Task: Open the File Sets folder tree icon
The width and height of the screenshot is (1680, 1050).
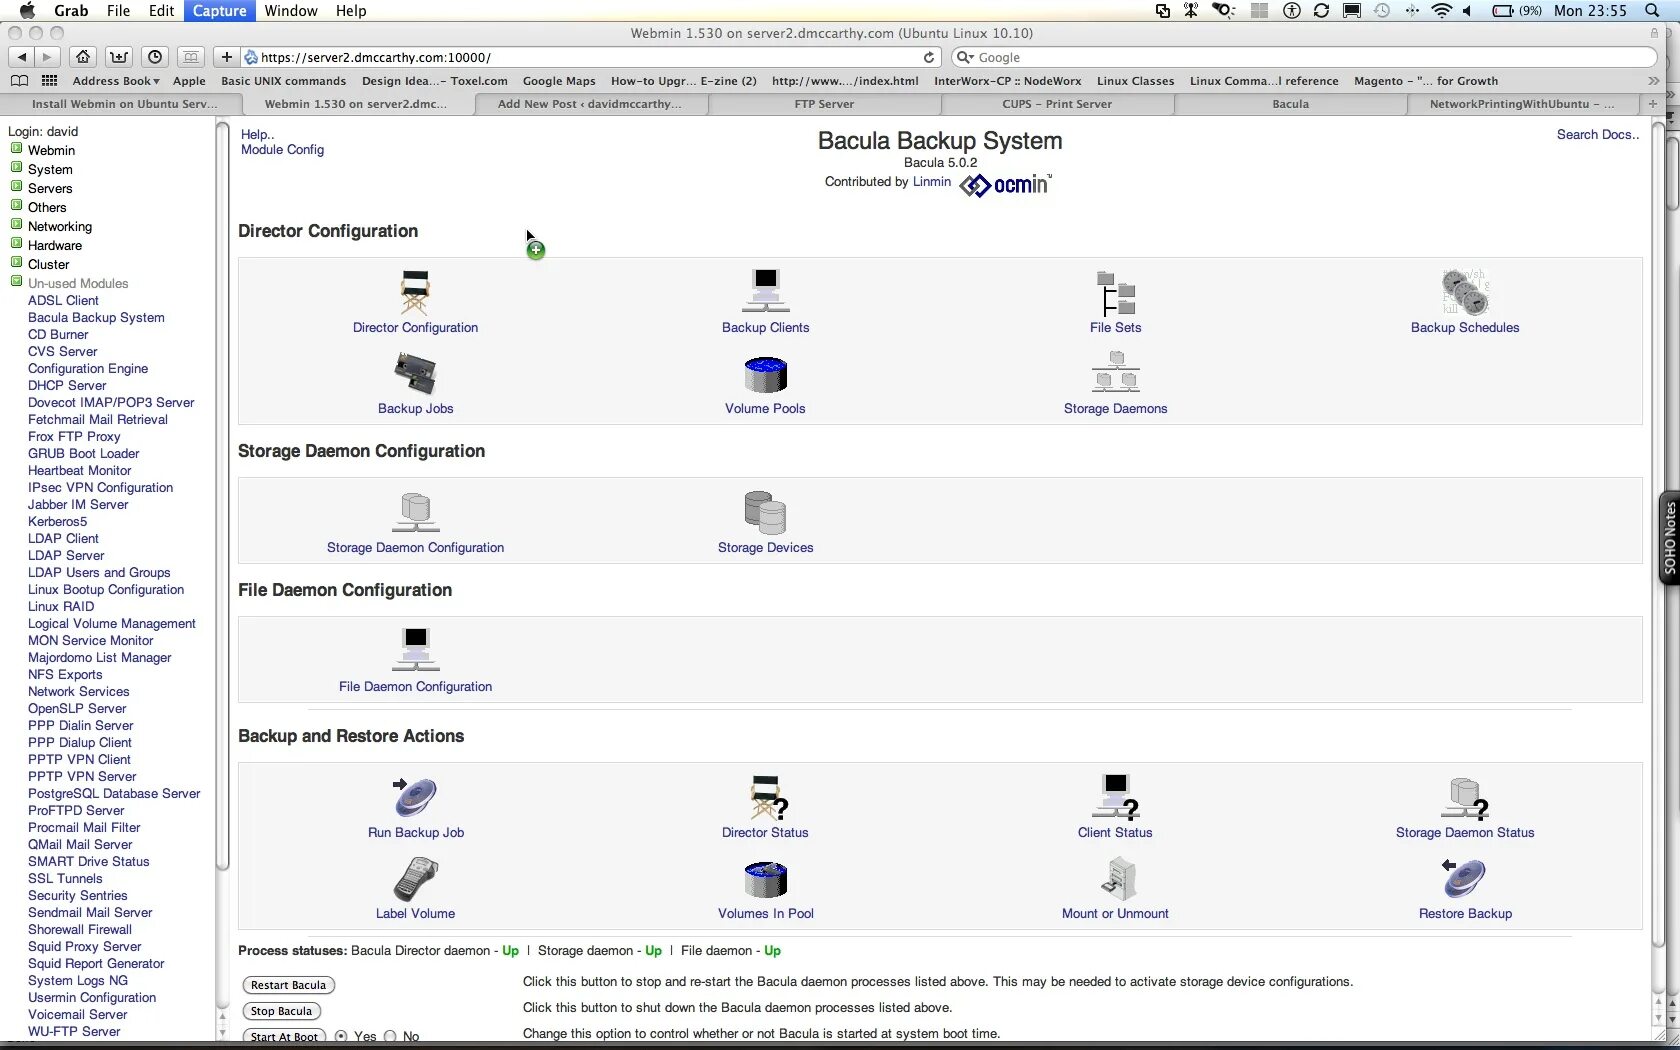Action: click(x=1115, y=294)
